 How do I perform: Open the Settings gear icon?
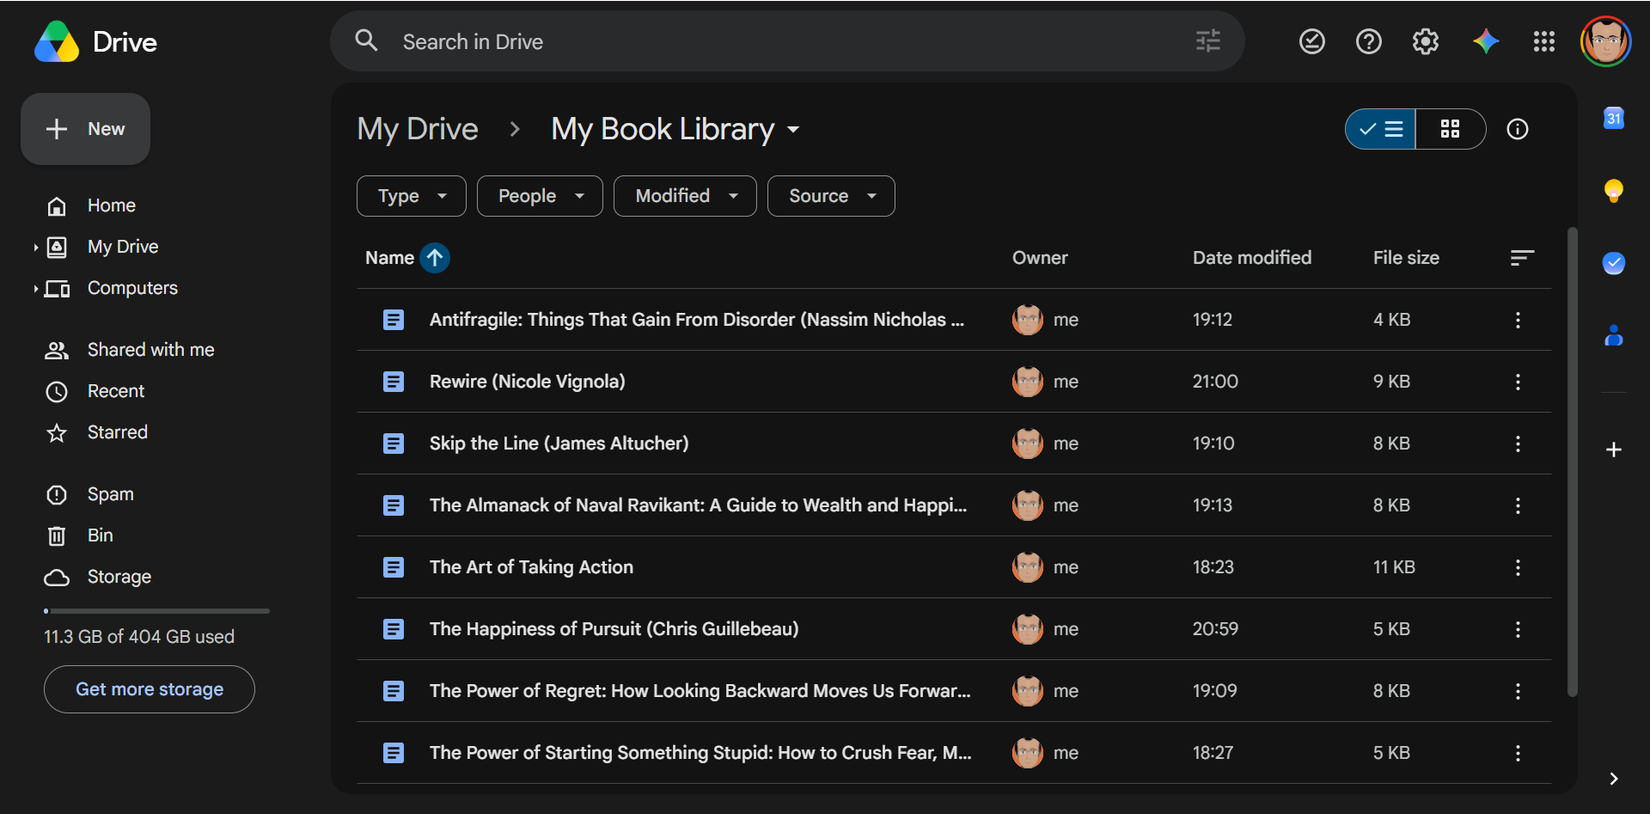click(x=1426, y=41)
